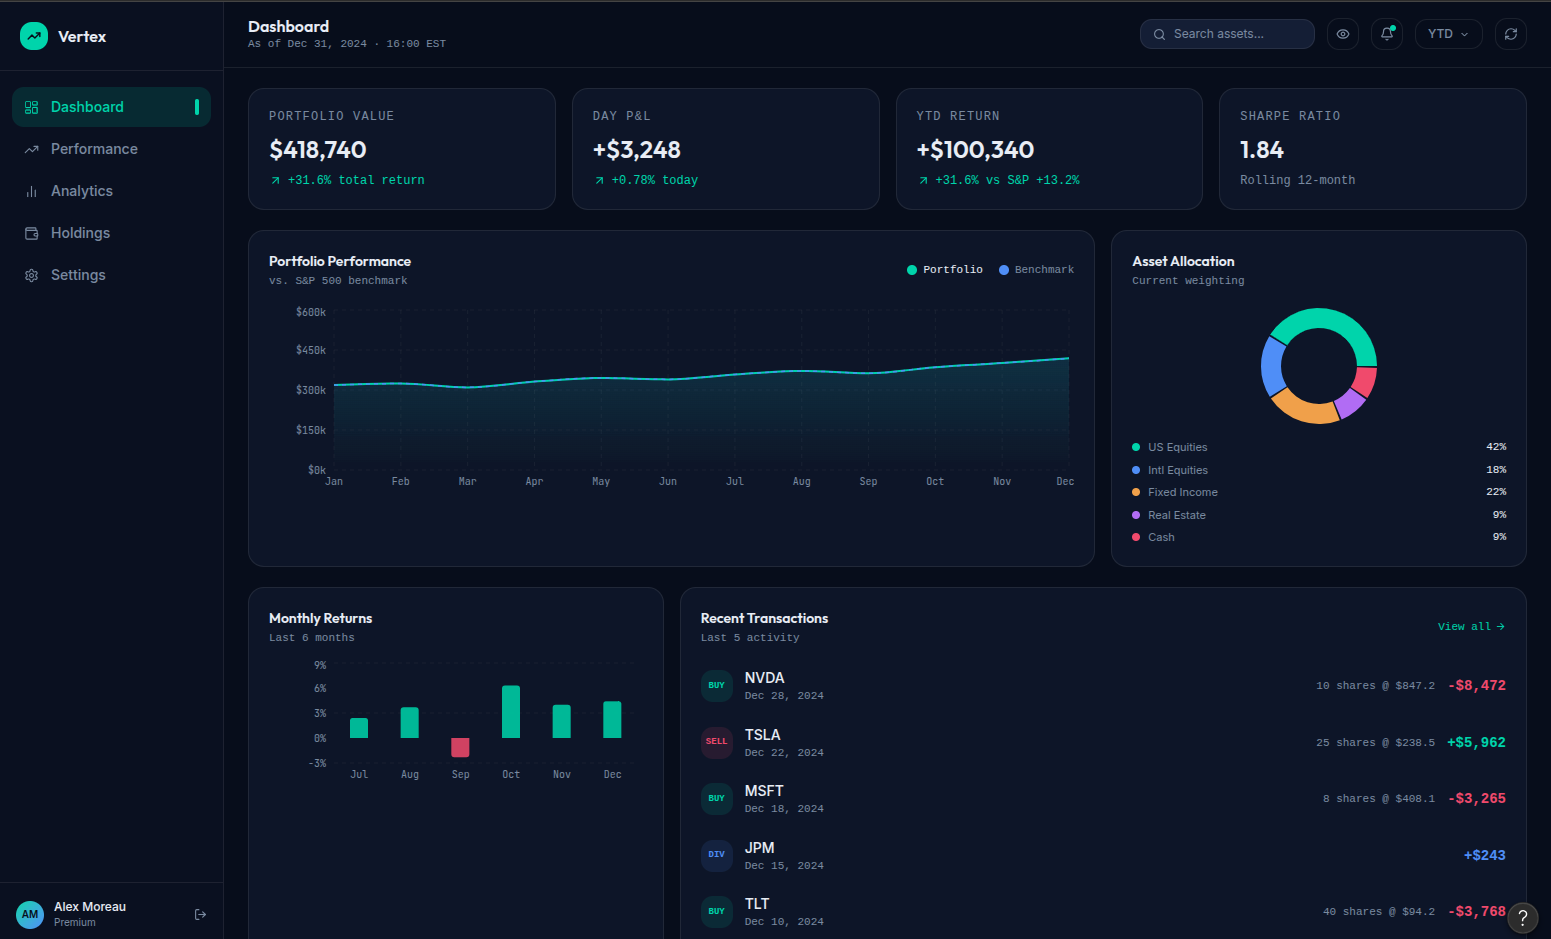1551x939 pixels.
Task: Open the Dashboard sidebar item
Action: [111, 107]
